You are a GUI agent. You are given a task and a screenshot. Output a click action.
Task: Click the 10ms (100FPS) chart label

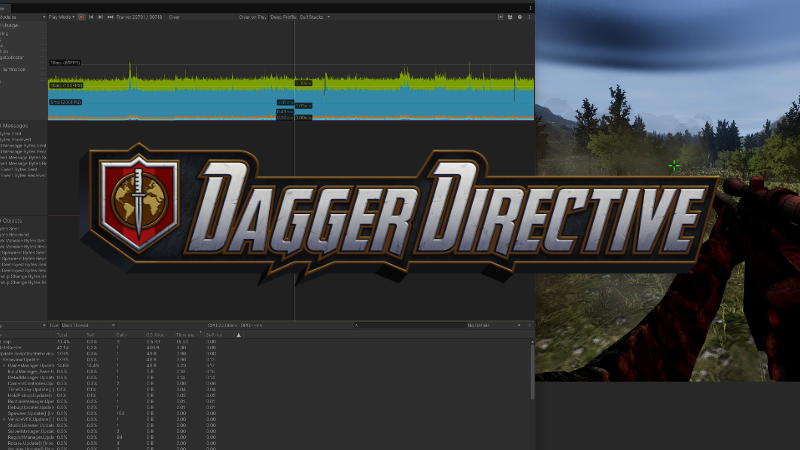(66, 85)
